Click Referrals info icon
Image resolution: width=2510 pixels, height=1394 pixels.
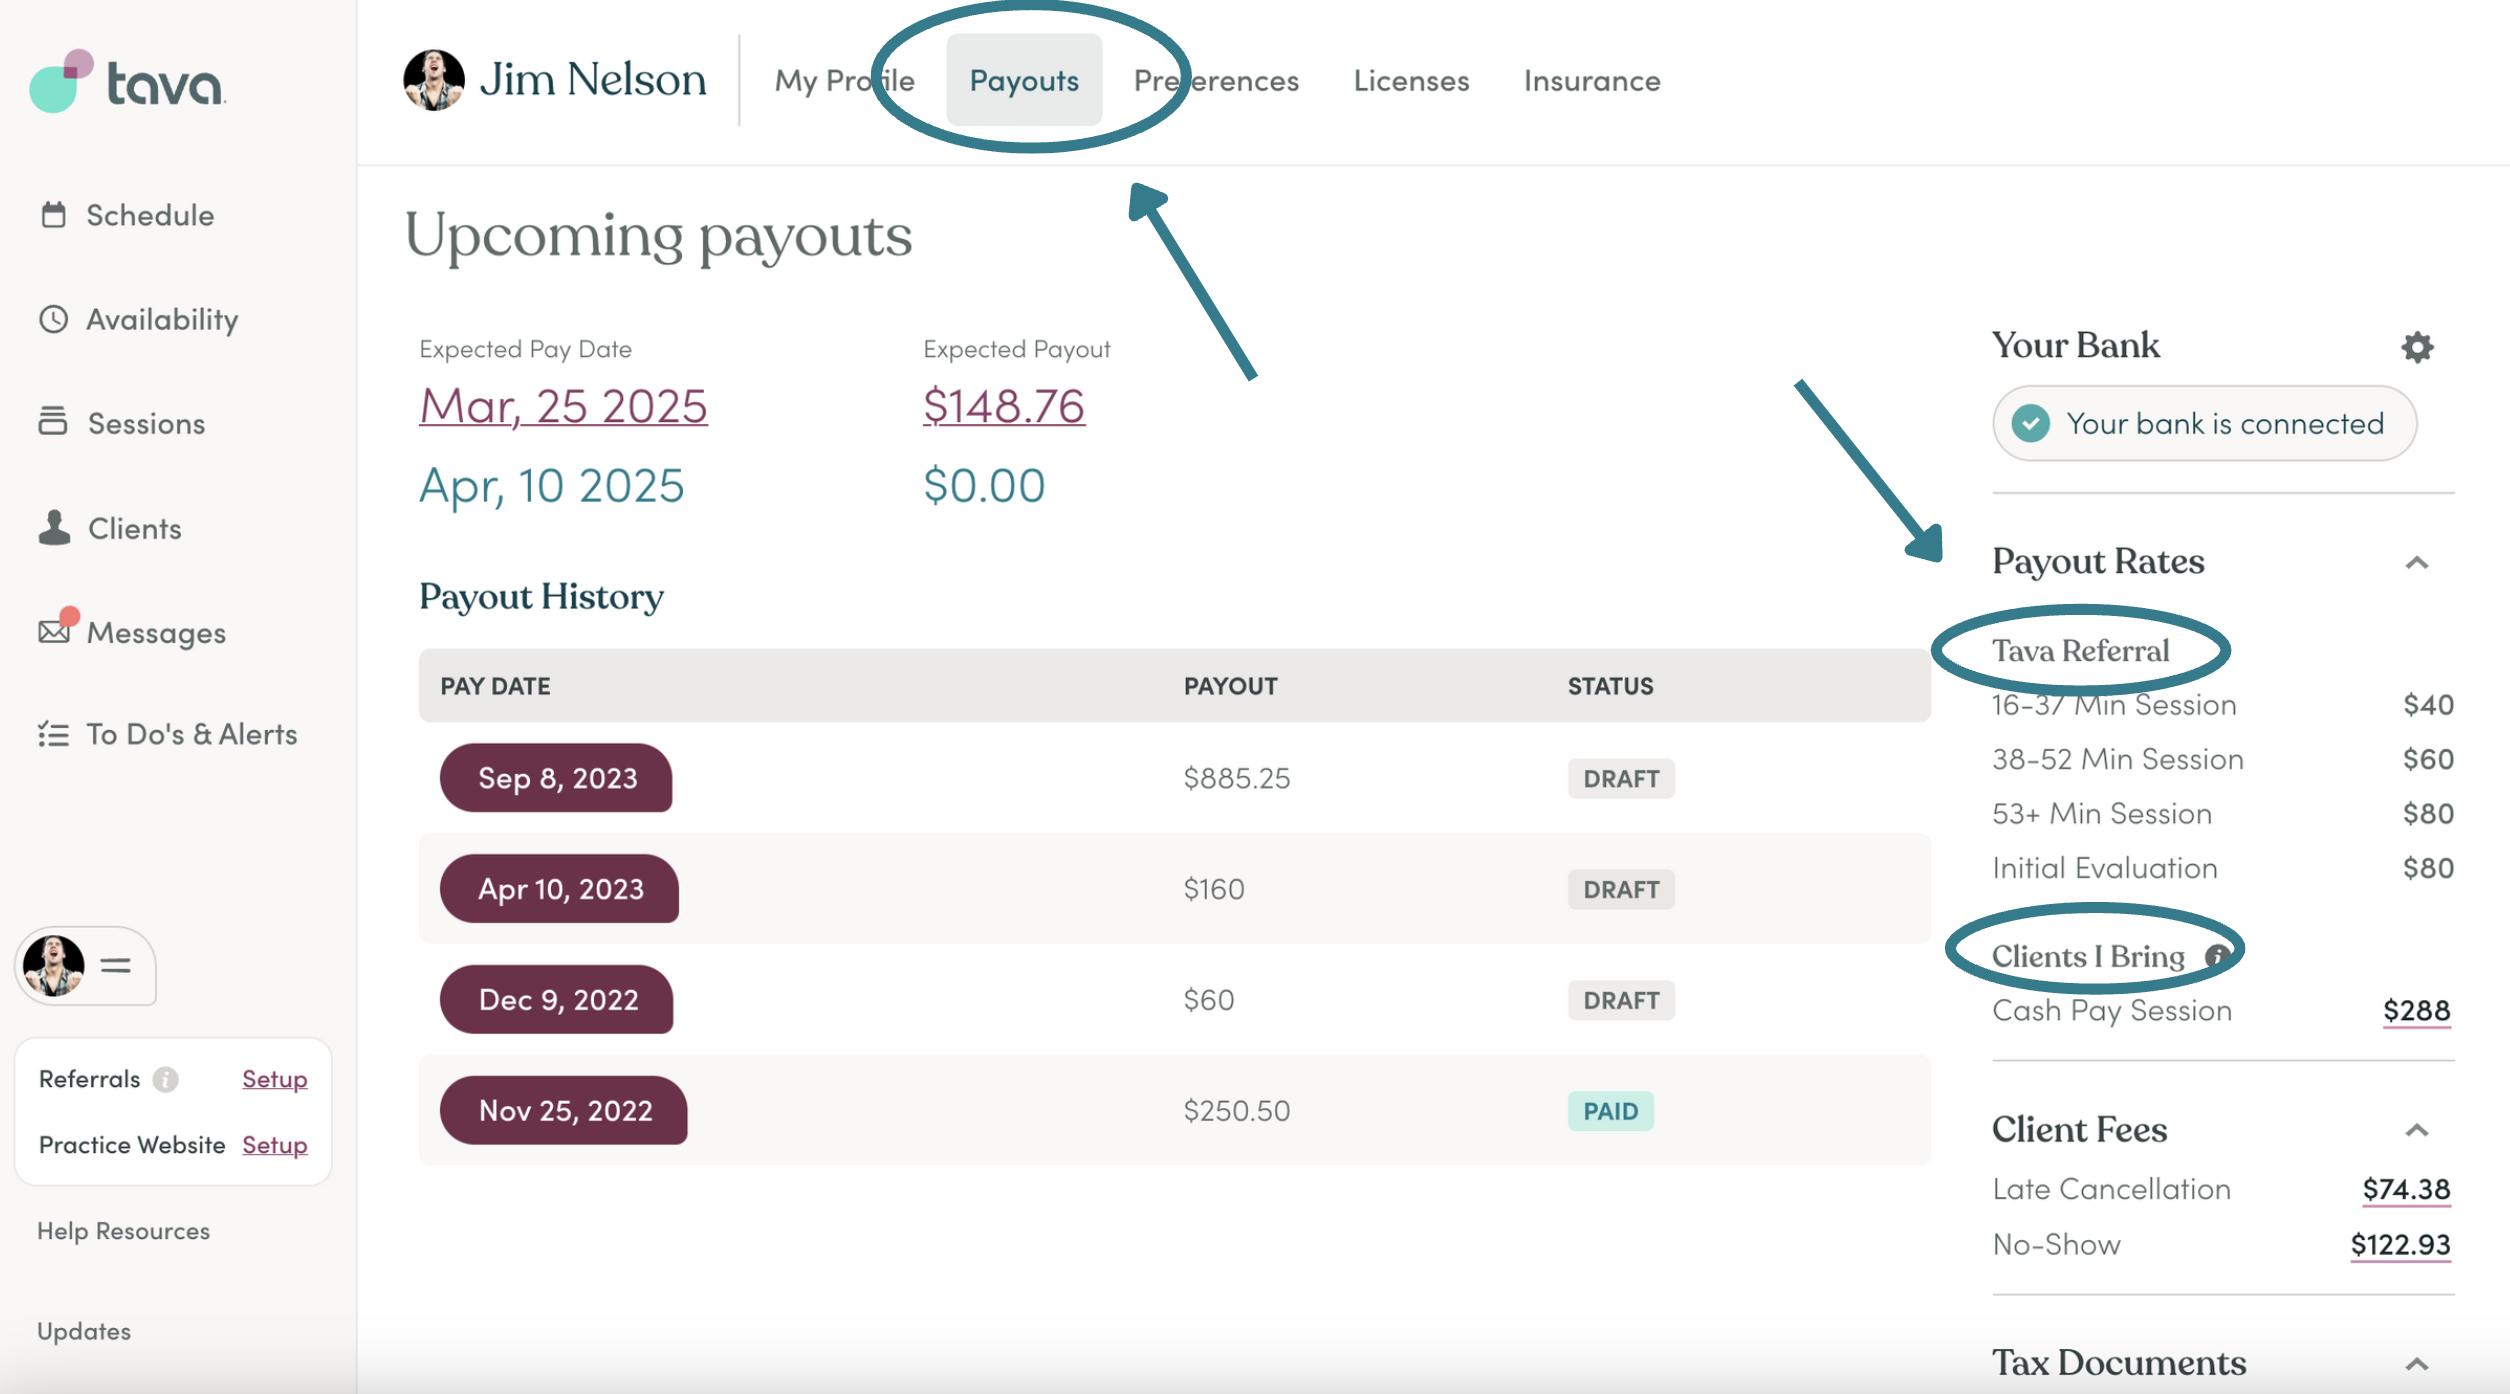pos(166,1079)
